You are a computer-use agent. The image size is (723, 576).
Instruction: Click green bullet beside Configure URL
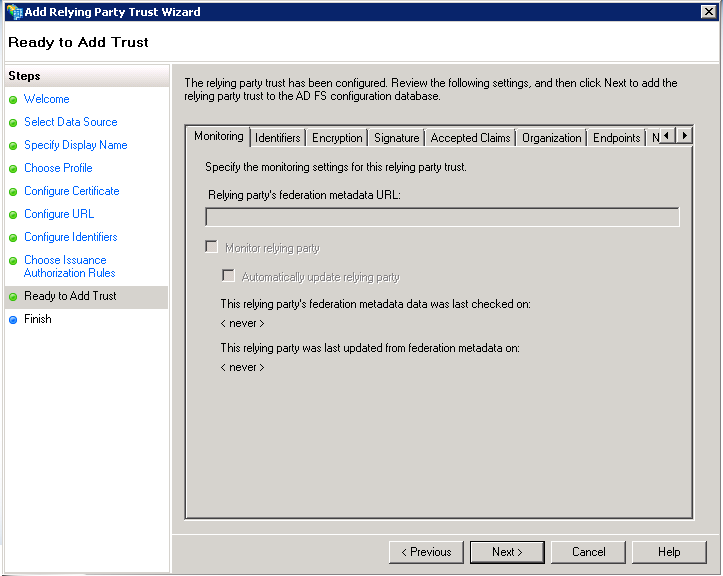(x=13, y=215)
